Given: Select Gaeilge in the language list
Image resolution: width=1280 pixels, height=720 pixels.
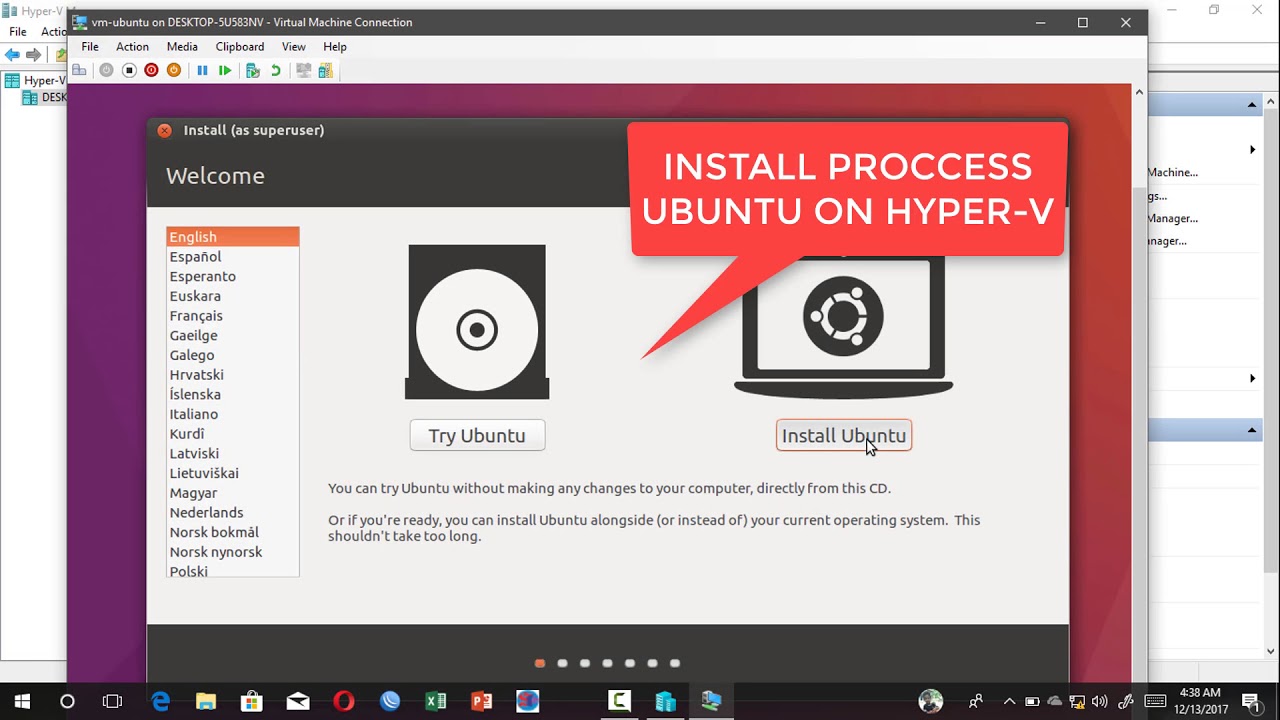Looking at the screenshot, I should (232, 335).
